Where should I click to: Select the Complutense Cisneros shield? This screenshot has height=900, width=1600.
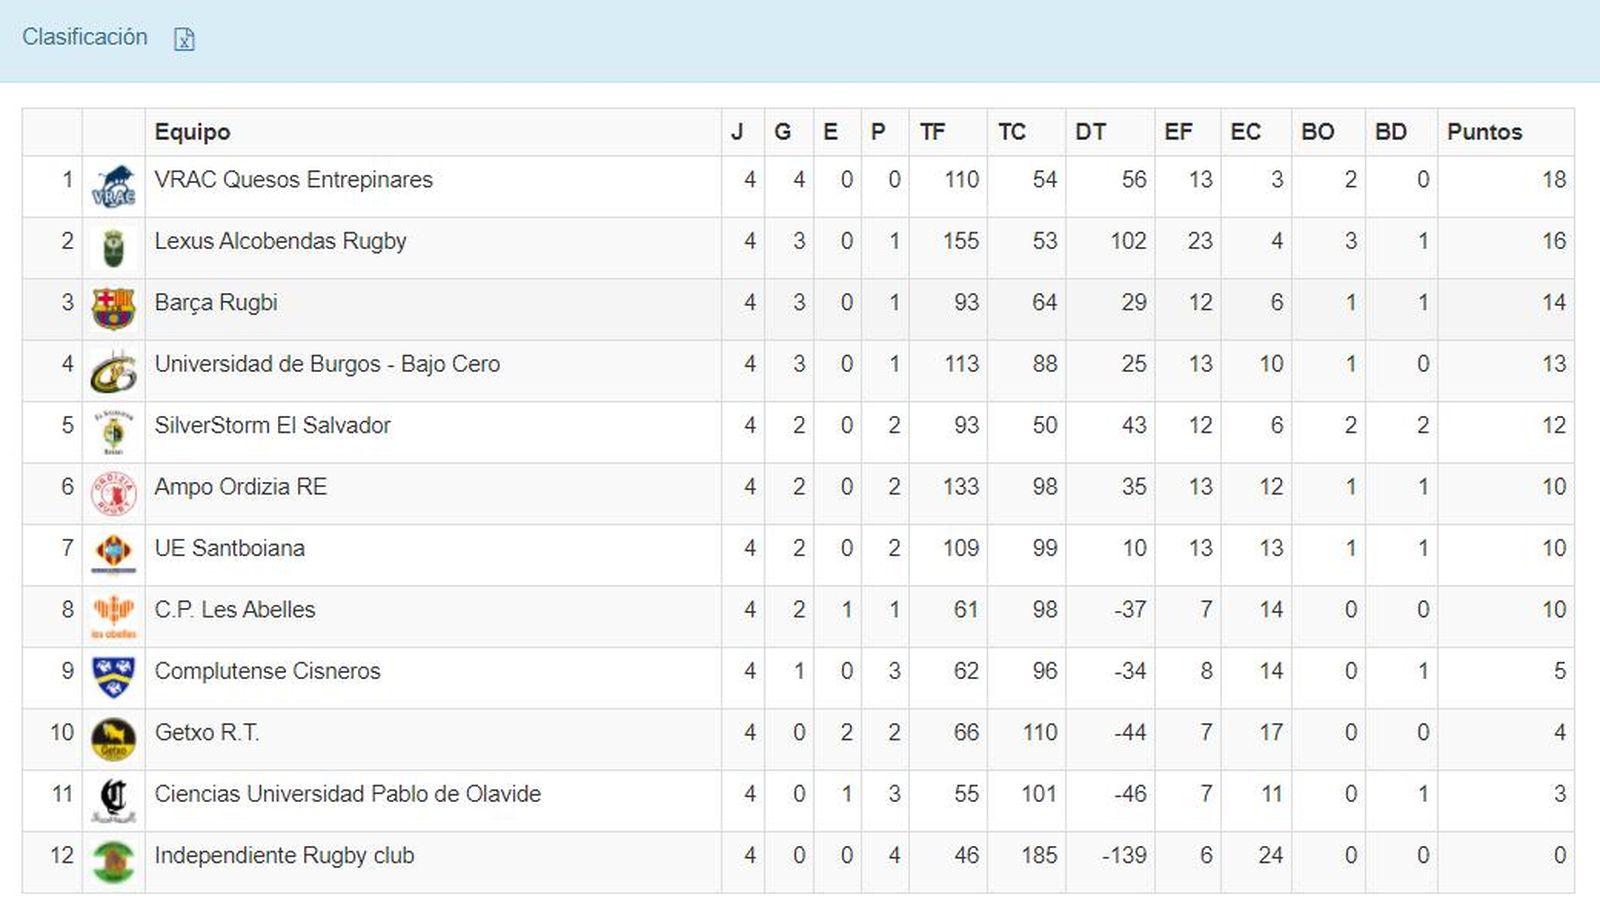pos(114,677)
